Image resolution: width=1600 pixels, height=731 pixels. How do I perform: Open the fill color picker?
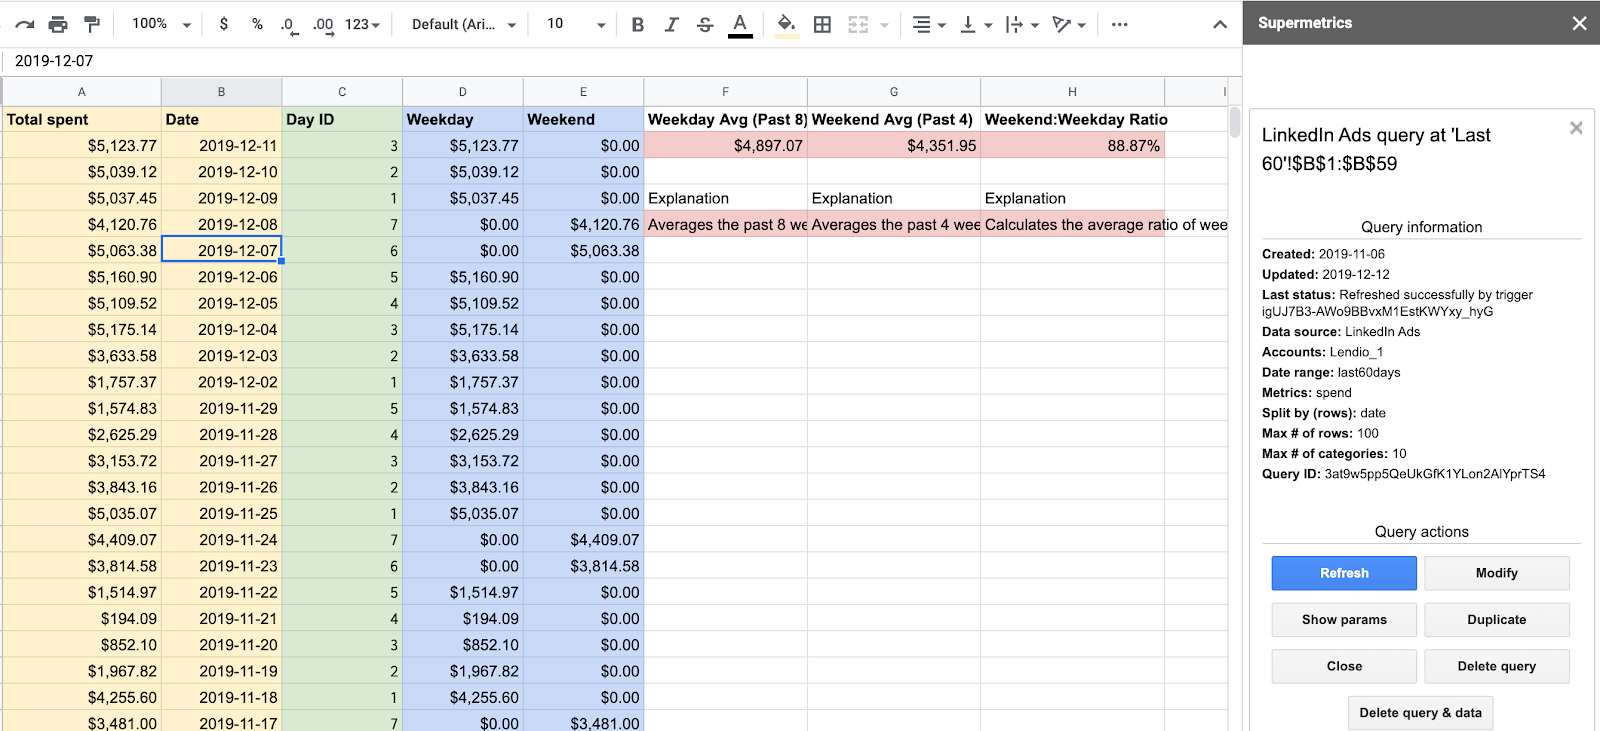(787, 24)
